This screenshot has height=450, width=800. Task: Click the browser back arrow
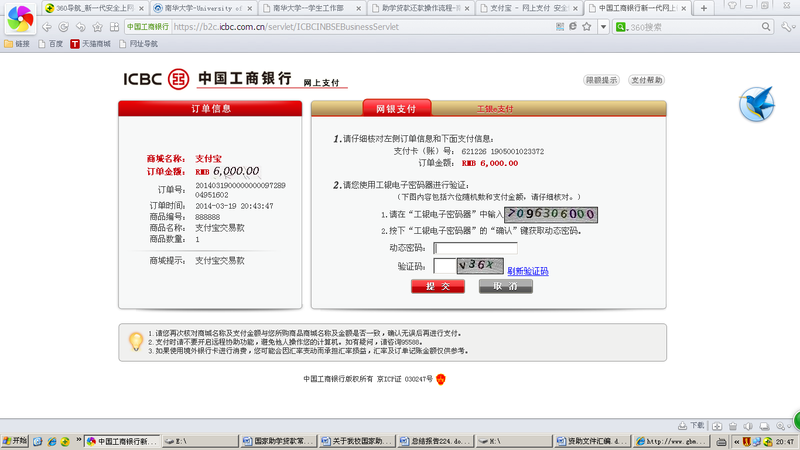point(47,27)
